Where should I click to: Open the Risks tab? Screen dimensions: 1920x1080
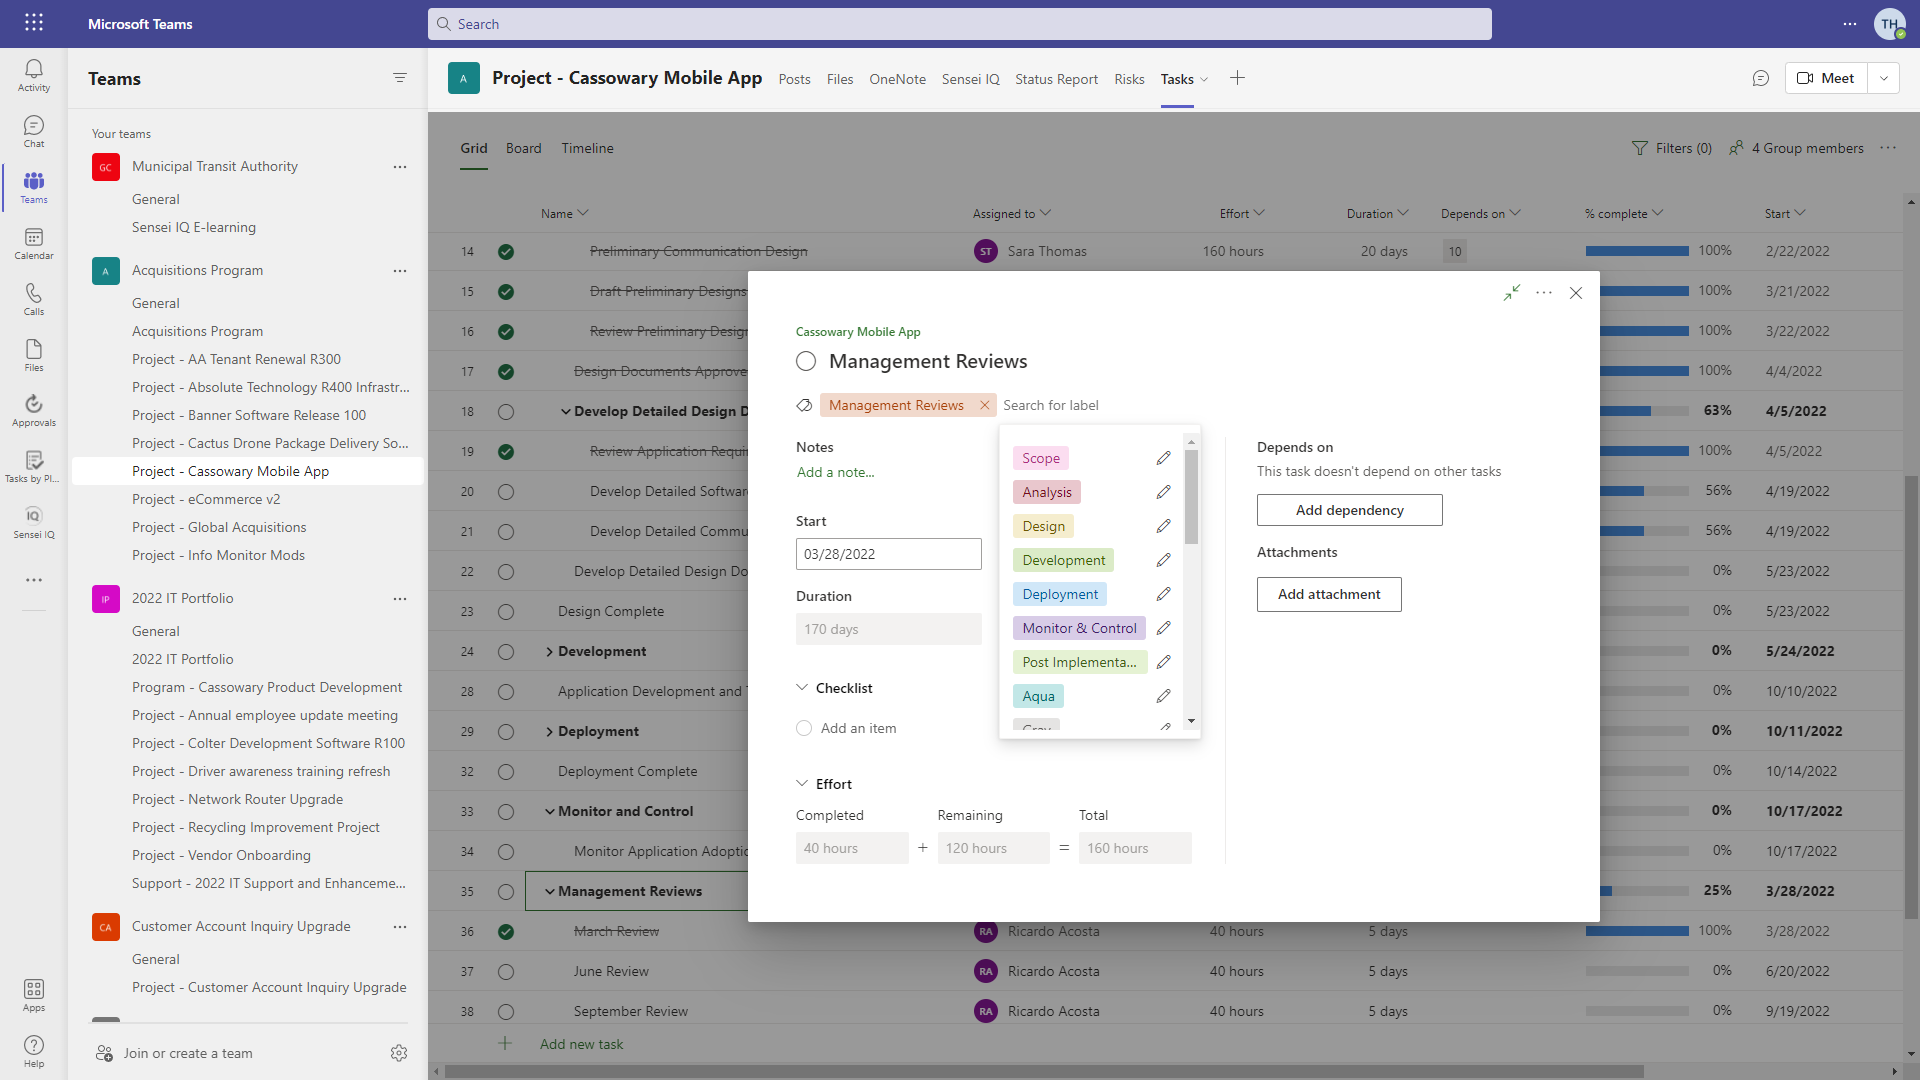[1129, 79]
